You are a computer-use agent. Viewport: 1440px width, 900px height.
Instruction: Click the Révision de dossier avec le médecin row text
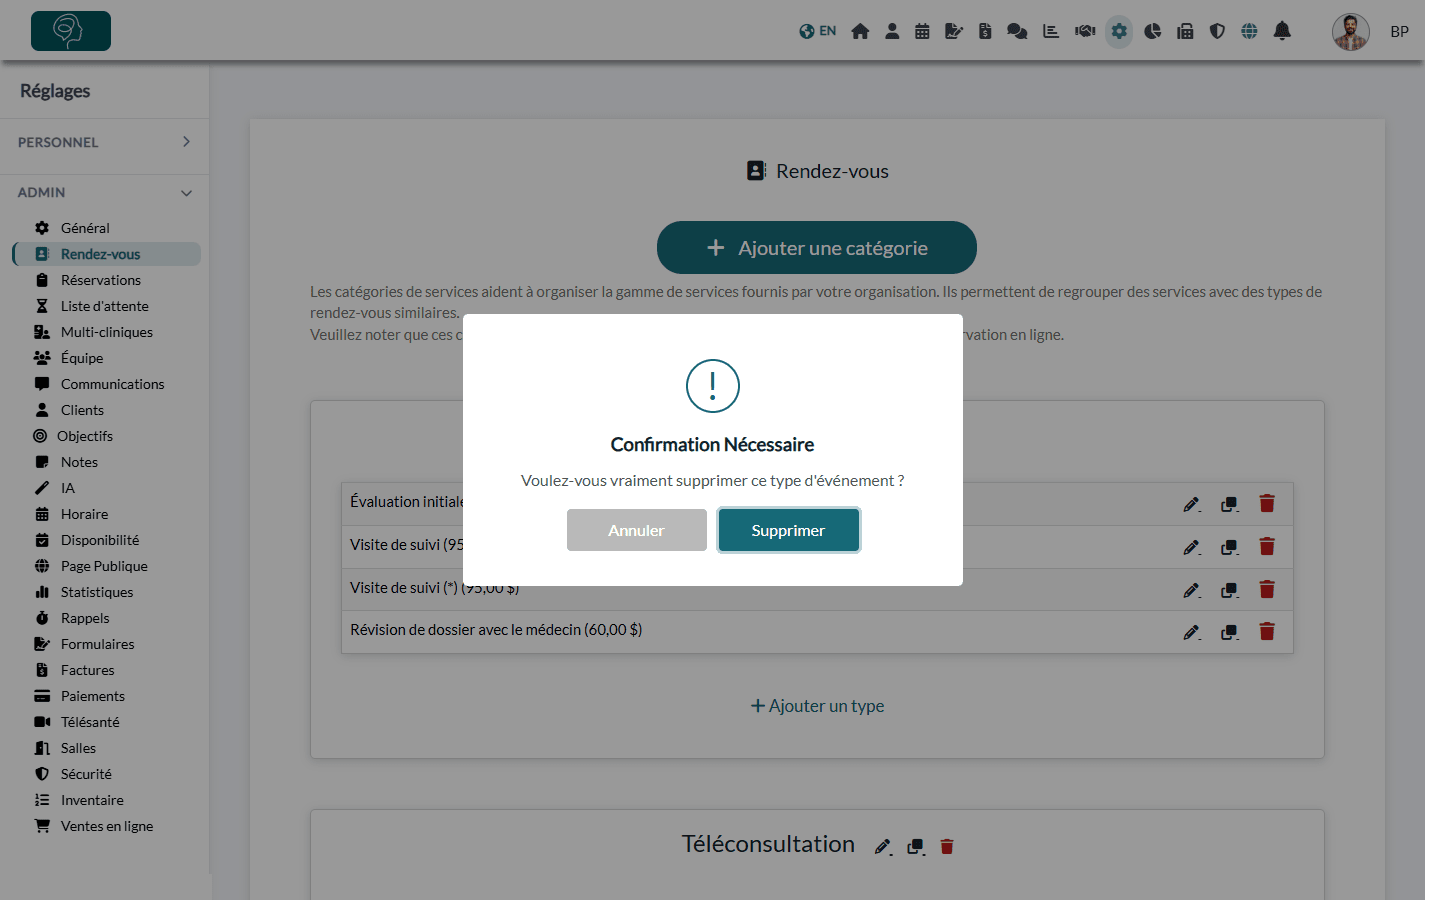click(x=496, y=630)
